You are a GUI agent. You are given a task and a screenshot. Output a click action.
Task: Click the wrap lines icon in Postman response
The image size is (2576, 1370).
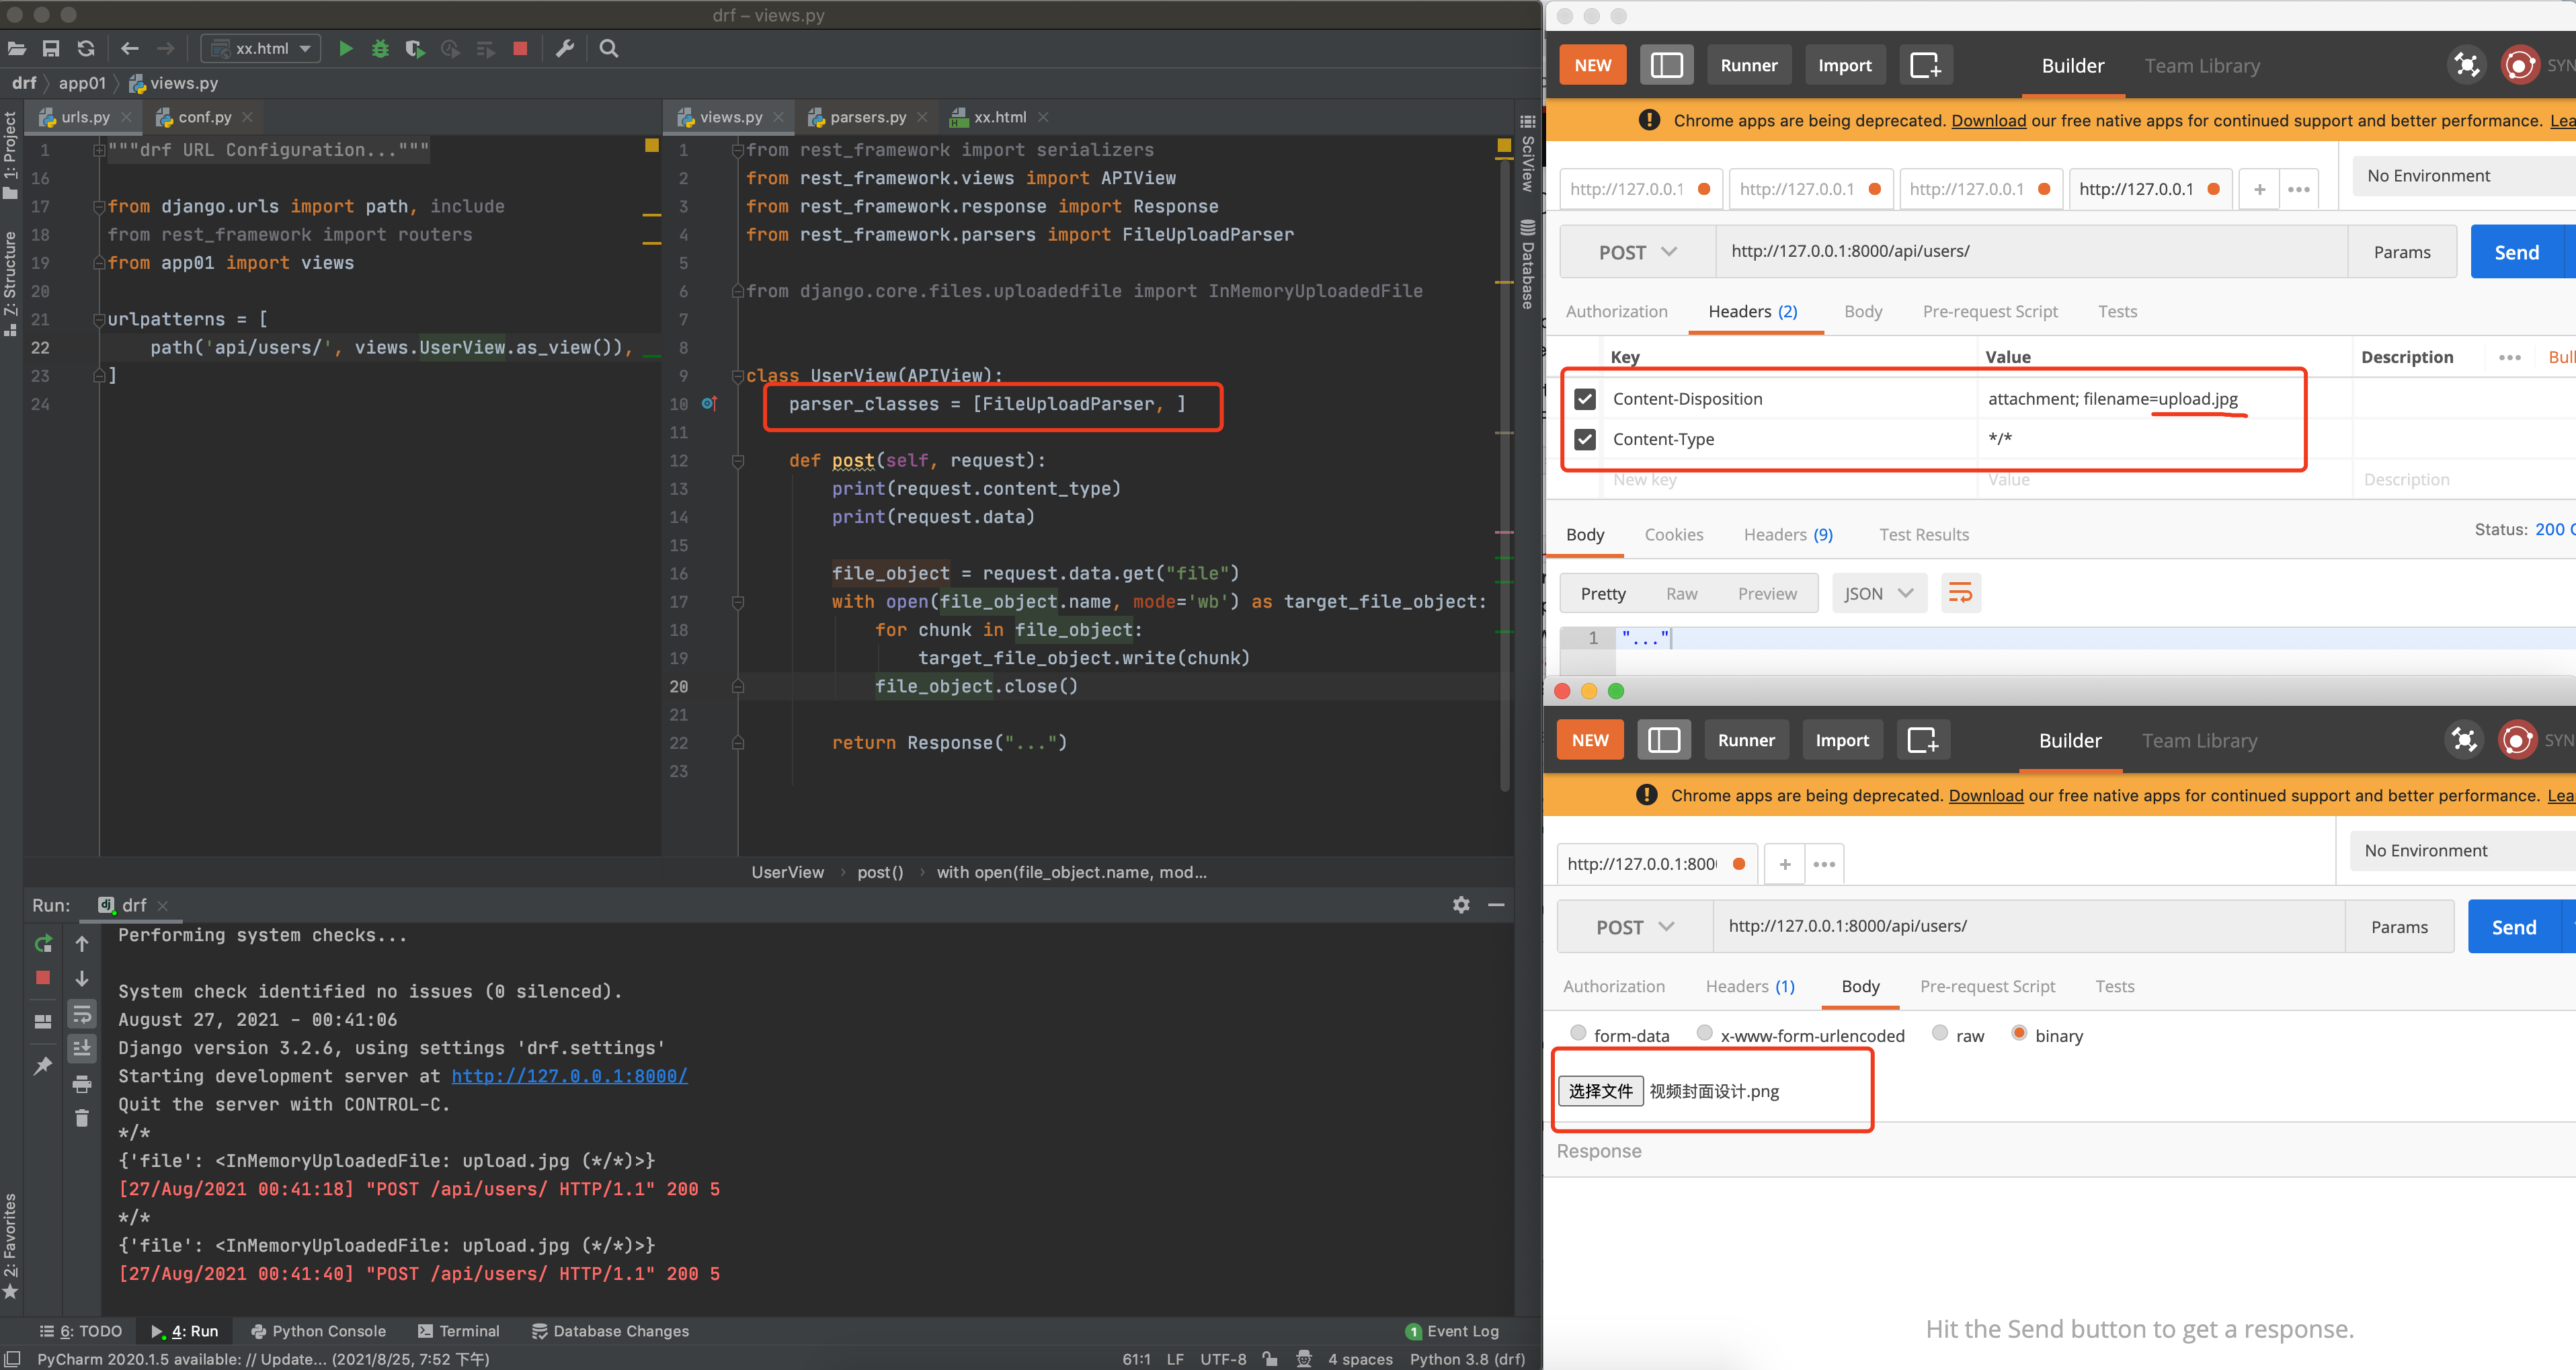click(x=1960, y=593)
